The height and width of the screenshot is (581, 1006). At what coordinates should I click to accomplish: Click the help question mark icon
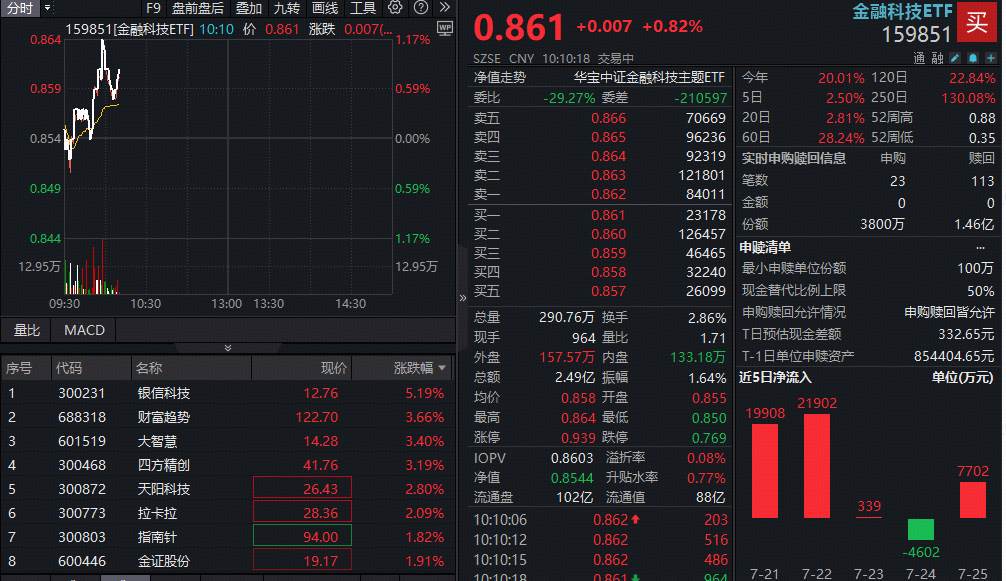[x=423, y=8]
